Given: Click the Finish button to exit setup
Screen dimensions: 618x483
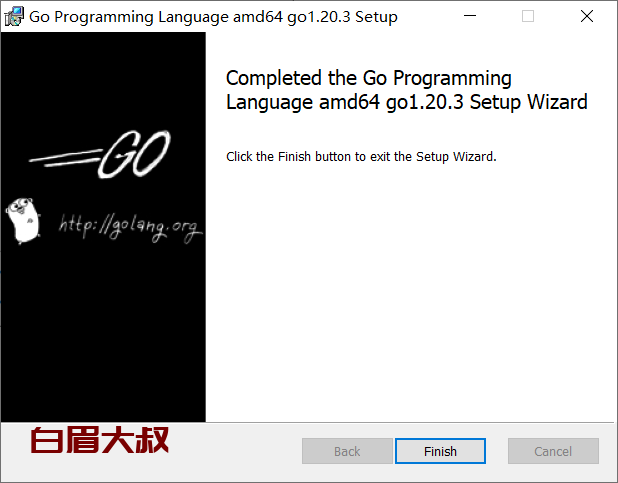Looking at the screenshot, I should click(x=440, y=451).
